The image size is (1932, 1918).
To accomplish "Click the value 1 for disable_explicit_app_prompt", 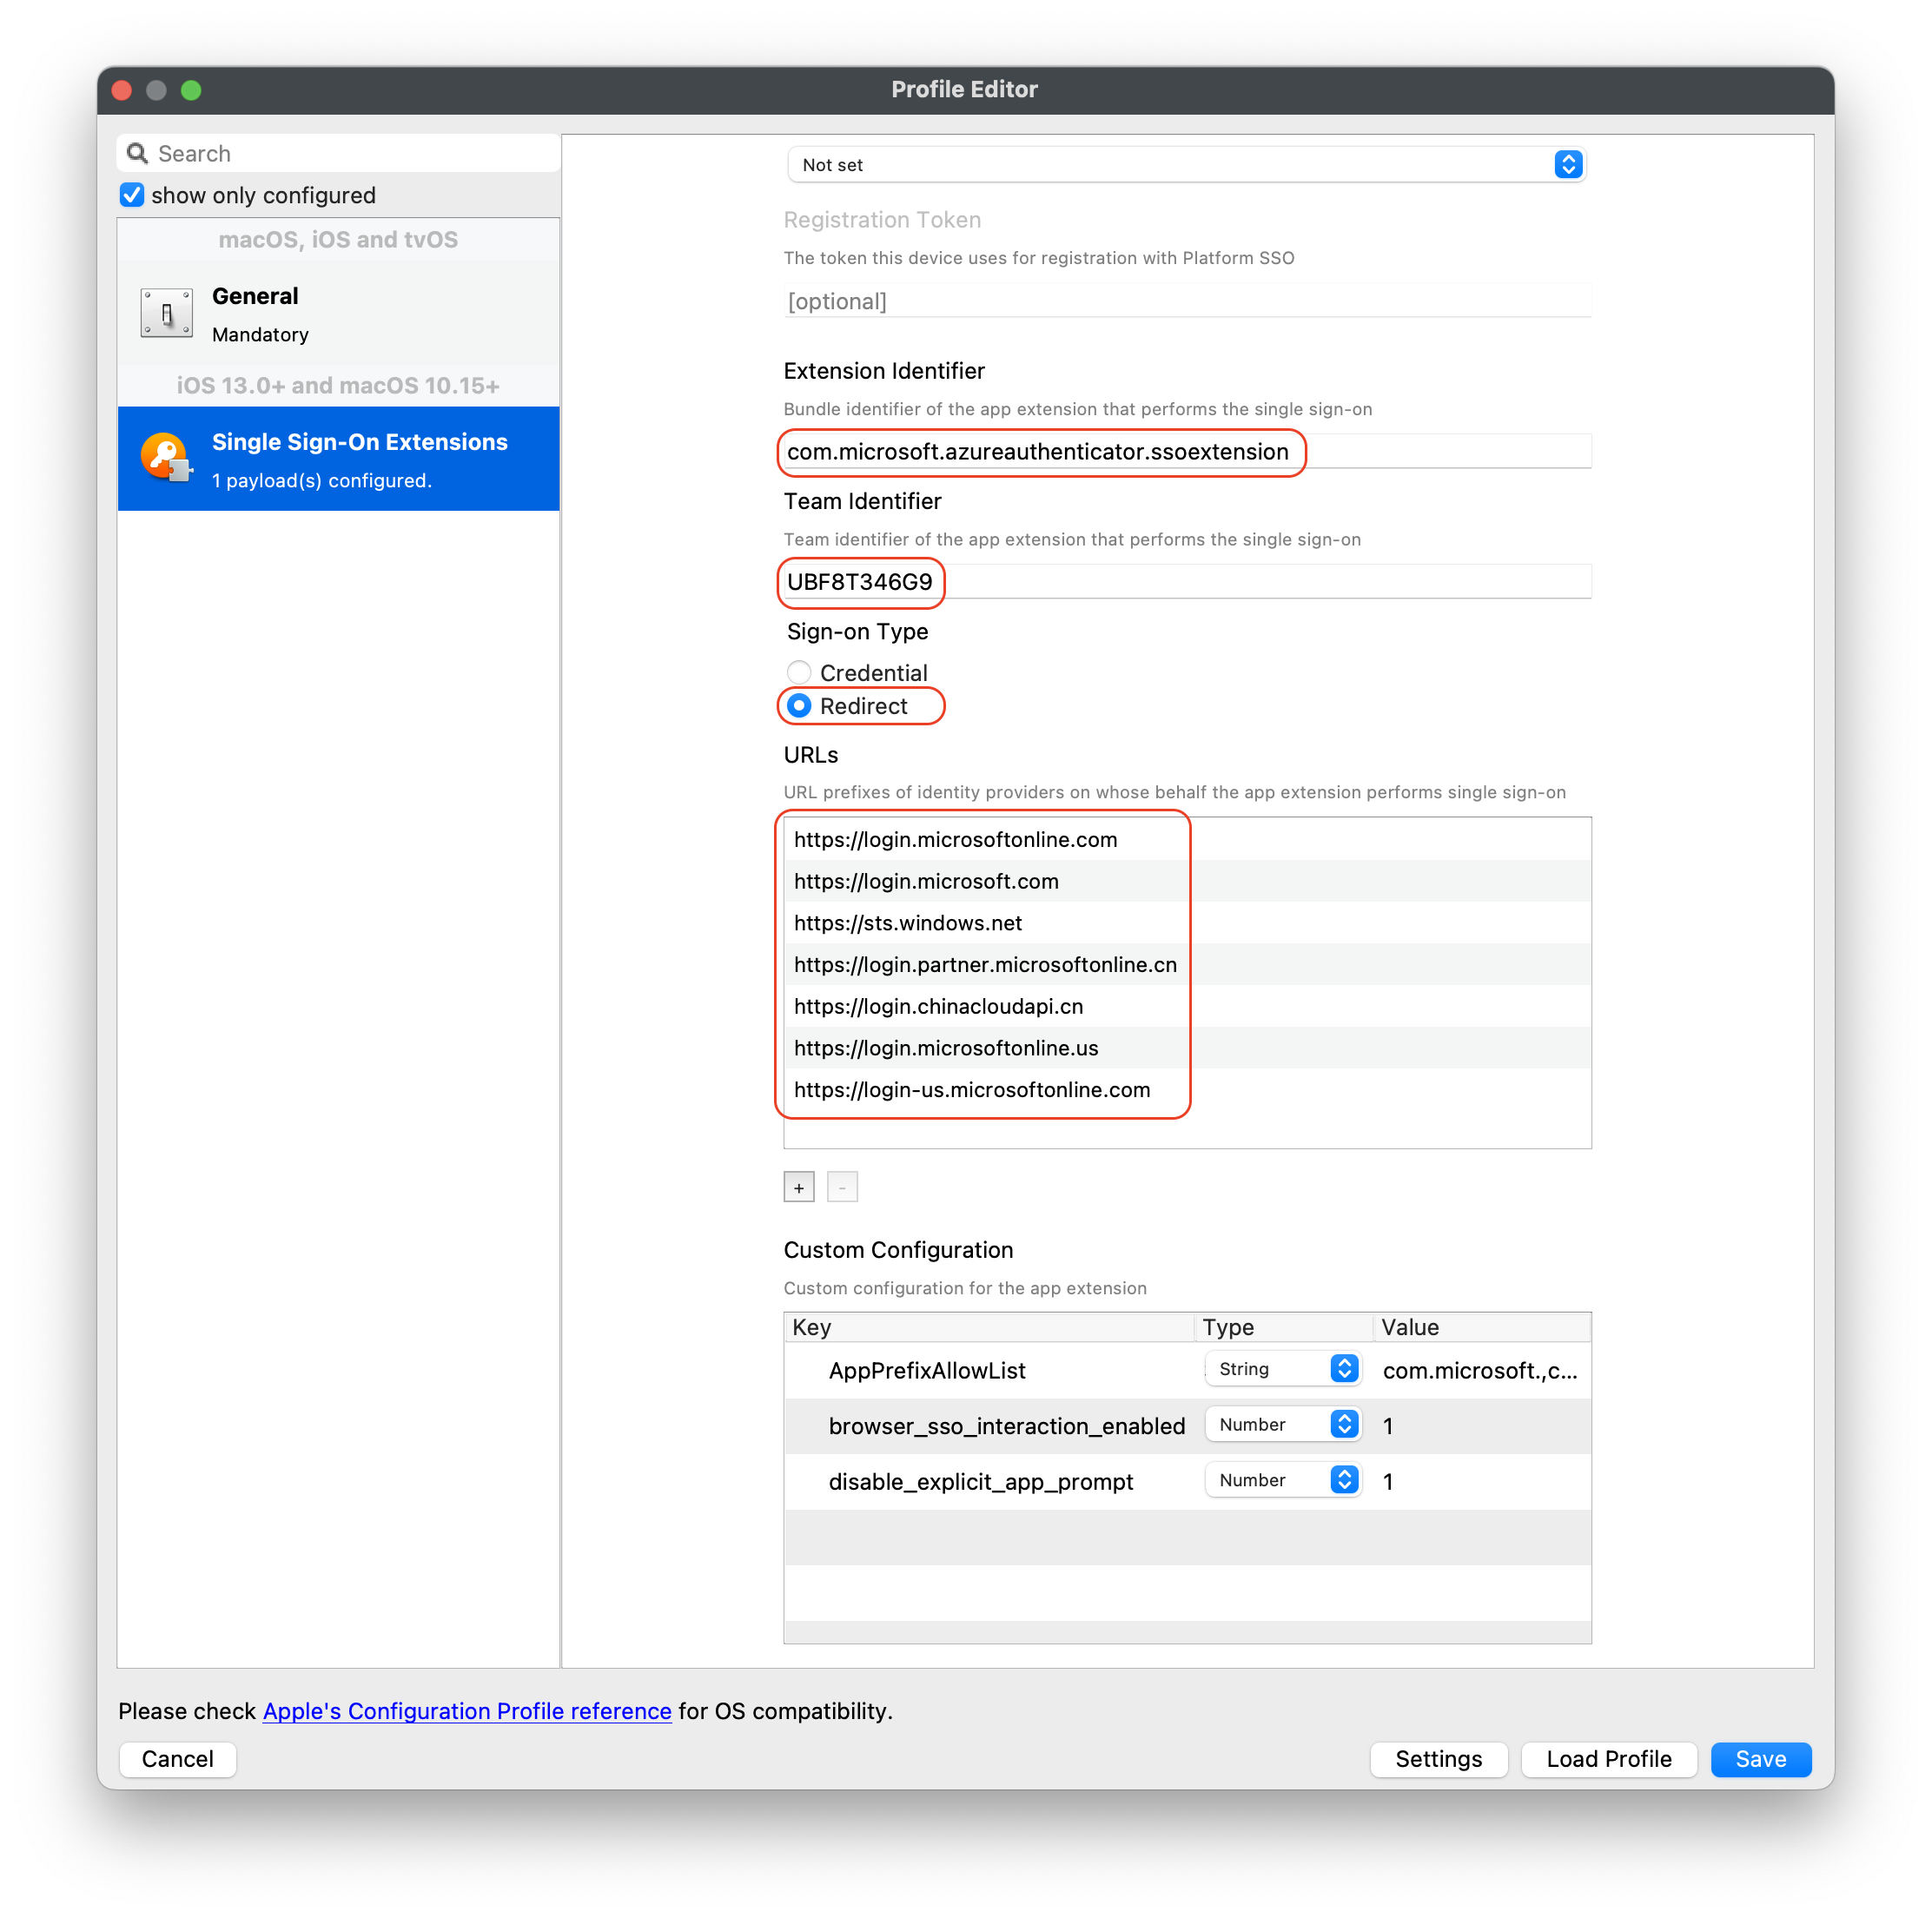I will (x=1388, y=1482).
